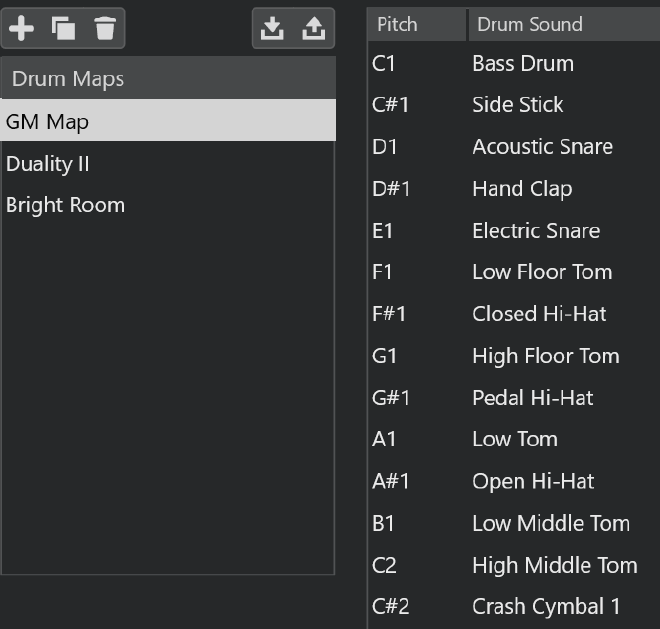Click the Drum Sound column header
Image resolution: width=660 pixels, height=629 pixels.
(x=564, y=24)
